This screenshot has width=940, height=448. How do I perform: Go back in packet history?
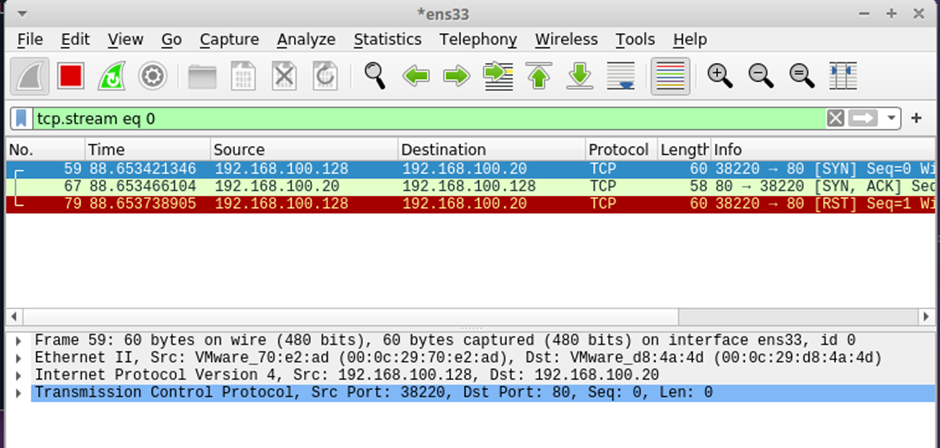(x=416, y=76)
